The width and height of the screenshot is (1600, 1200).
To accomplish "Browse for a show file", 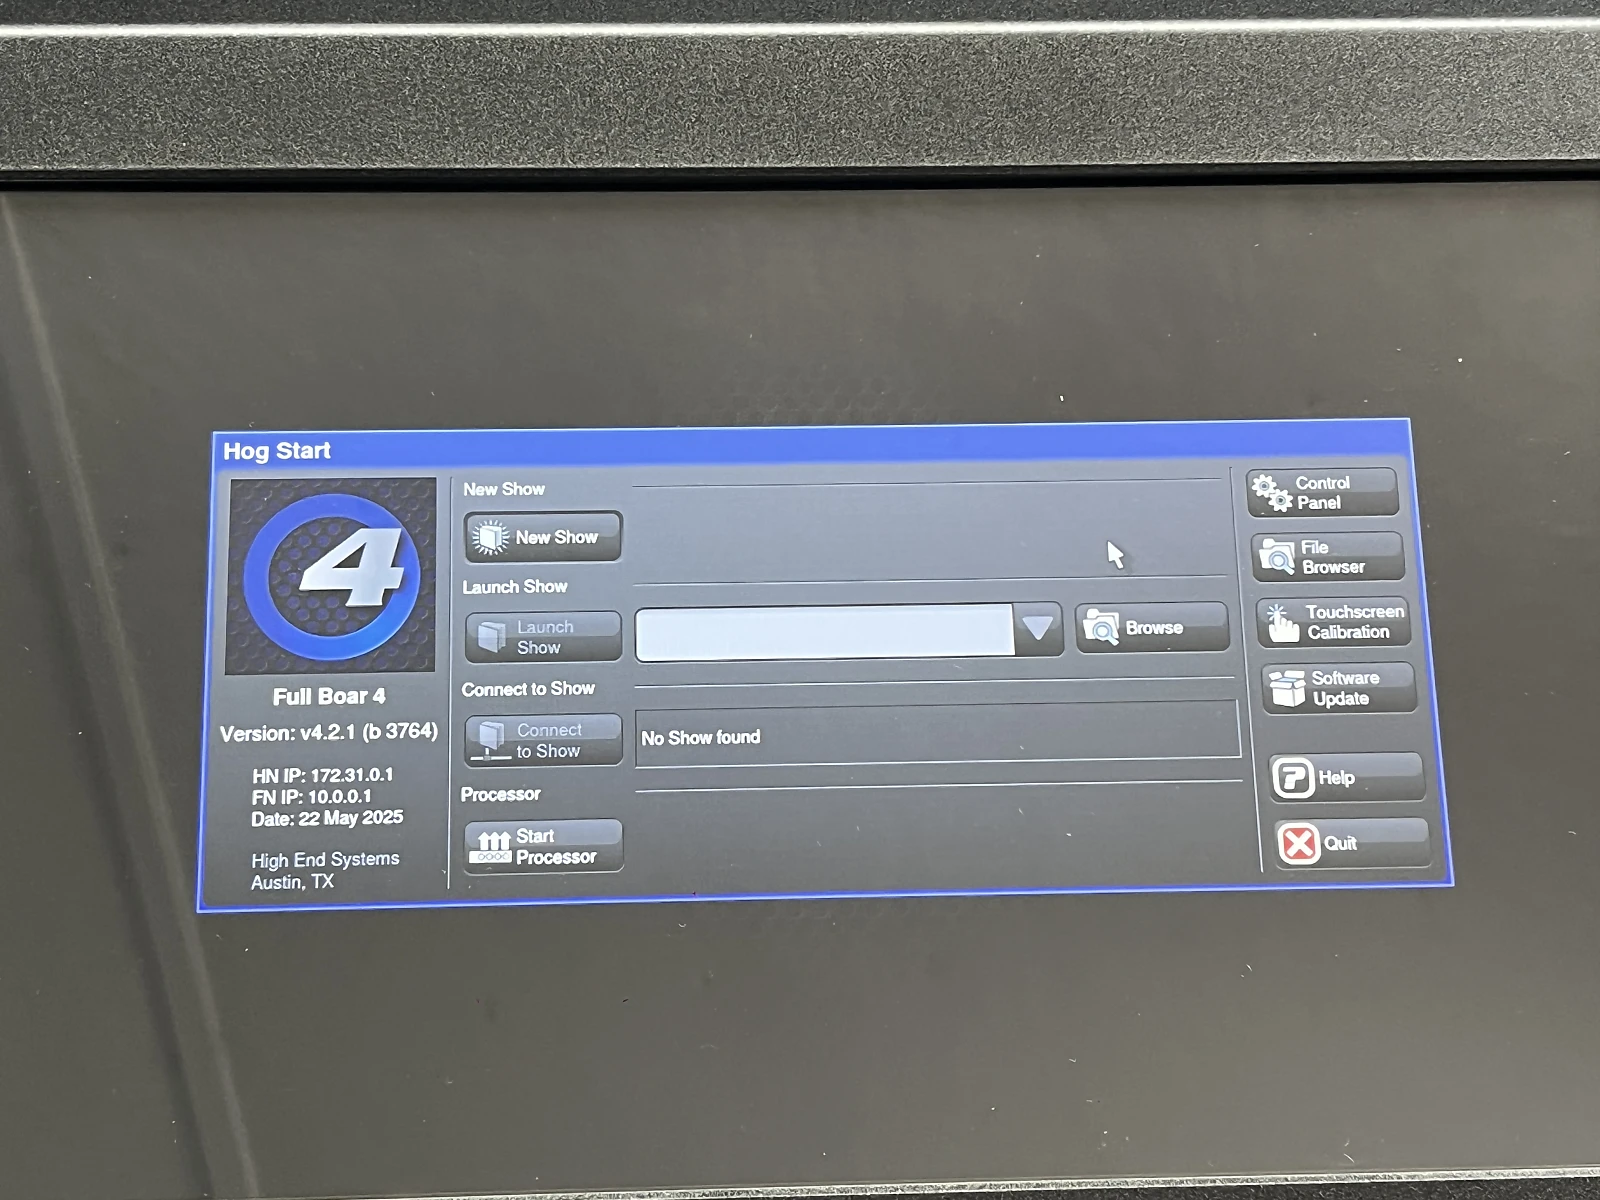I will pos(1152,627).
